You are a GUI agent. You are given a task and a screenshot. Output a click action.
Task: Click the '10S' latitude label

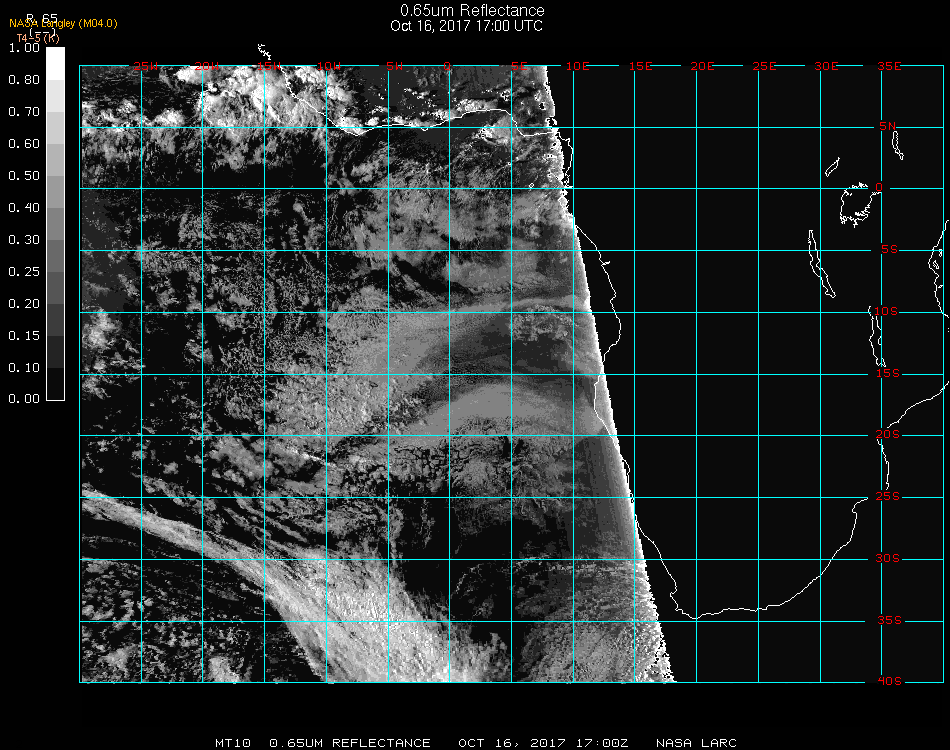pyautogui.click(x=886, y=311)
